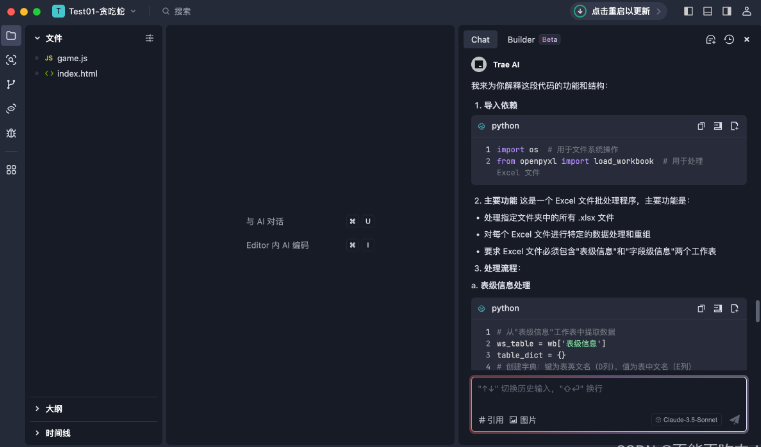Screen dimensions: 761x447
Task: Copy the first python code block
Action: point(701,126)
